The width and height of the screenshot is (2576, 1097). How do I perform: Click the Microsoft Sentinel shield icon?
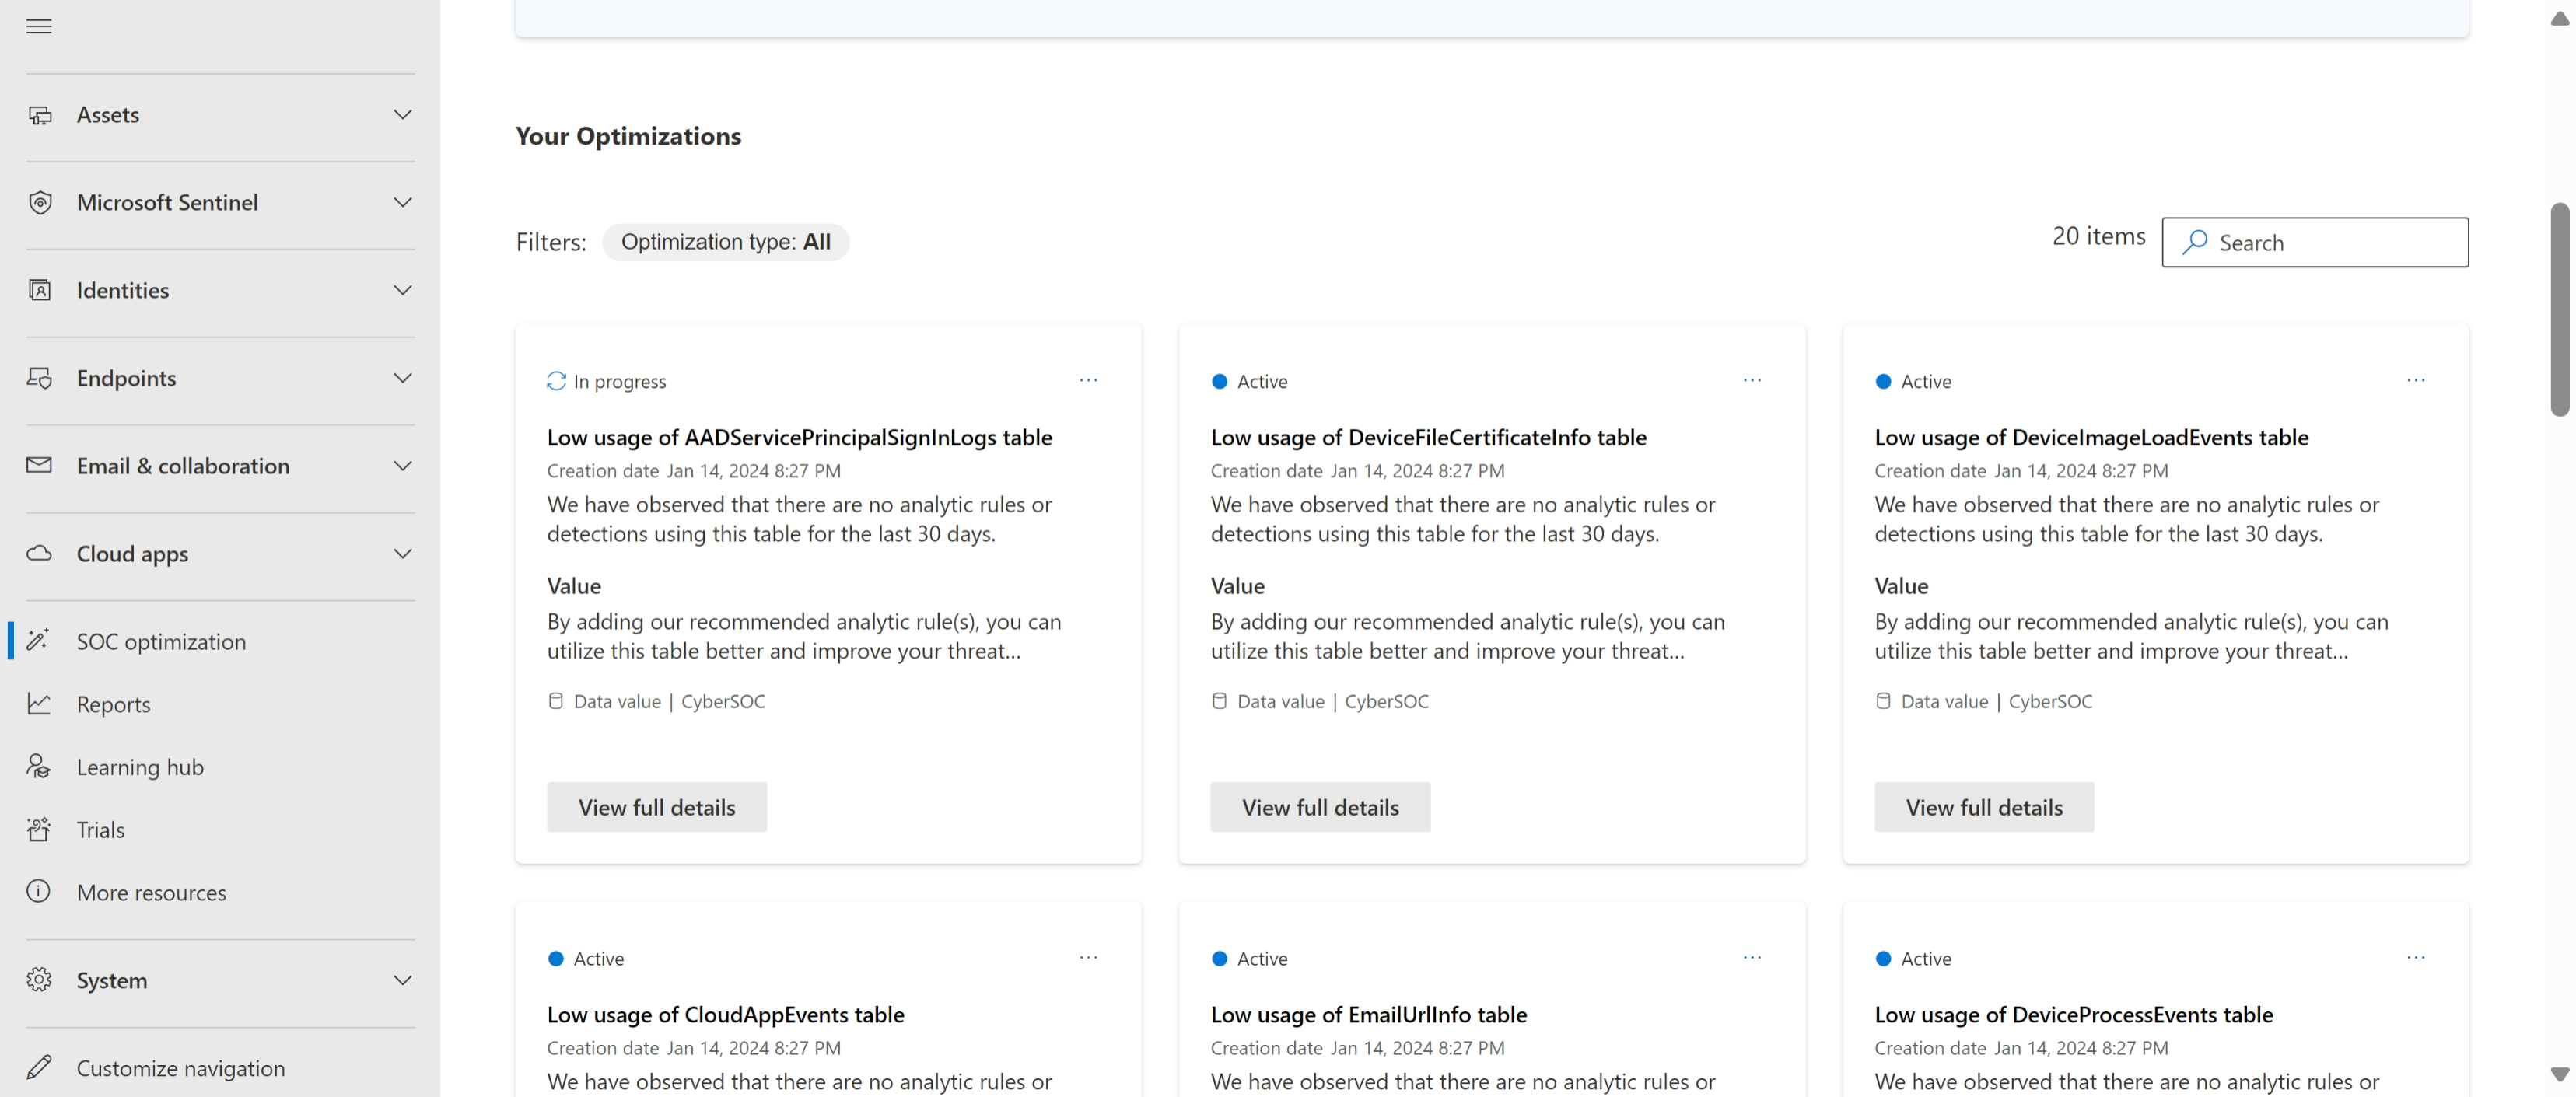pyautogui.click(x=39, y=203)
